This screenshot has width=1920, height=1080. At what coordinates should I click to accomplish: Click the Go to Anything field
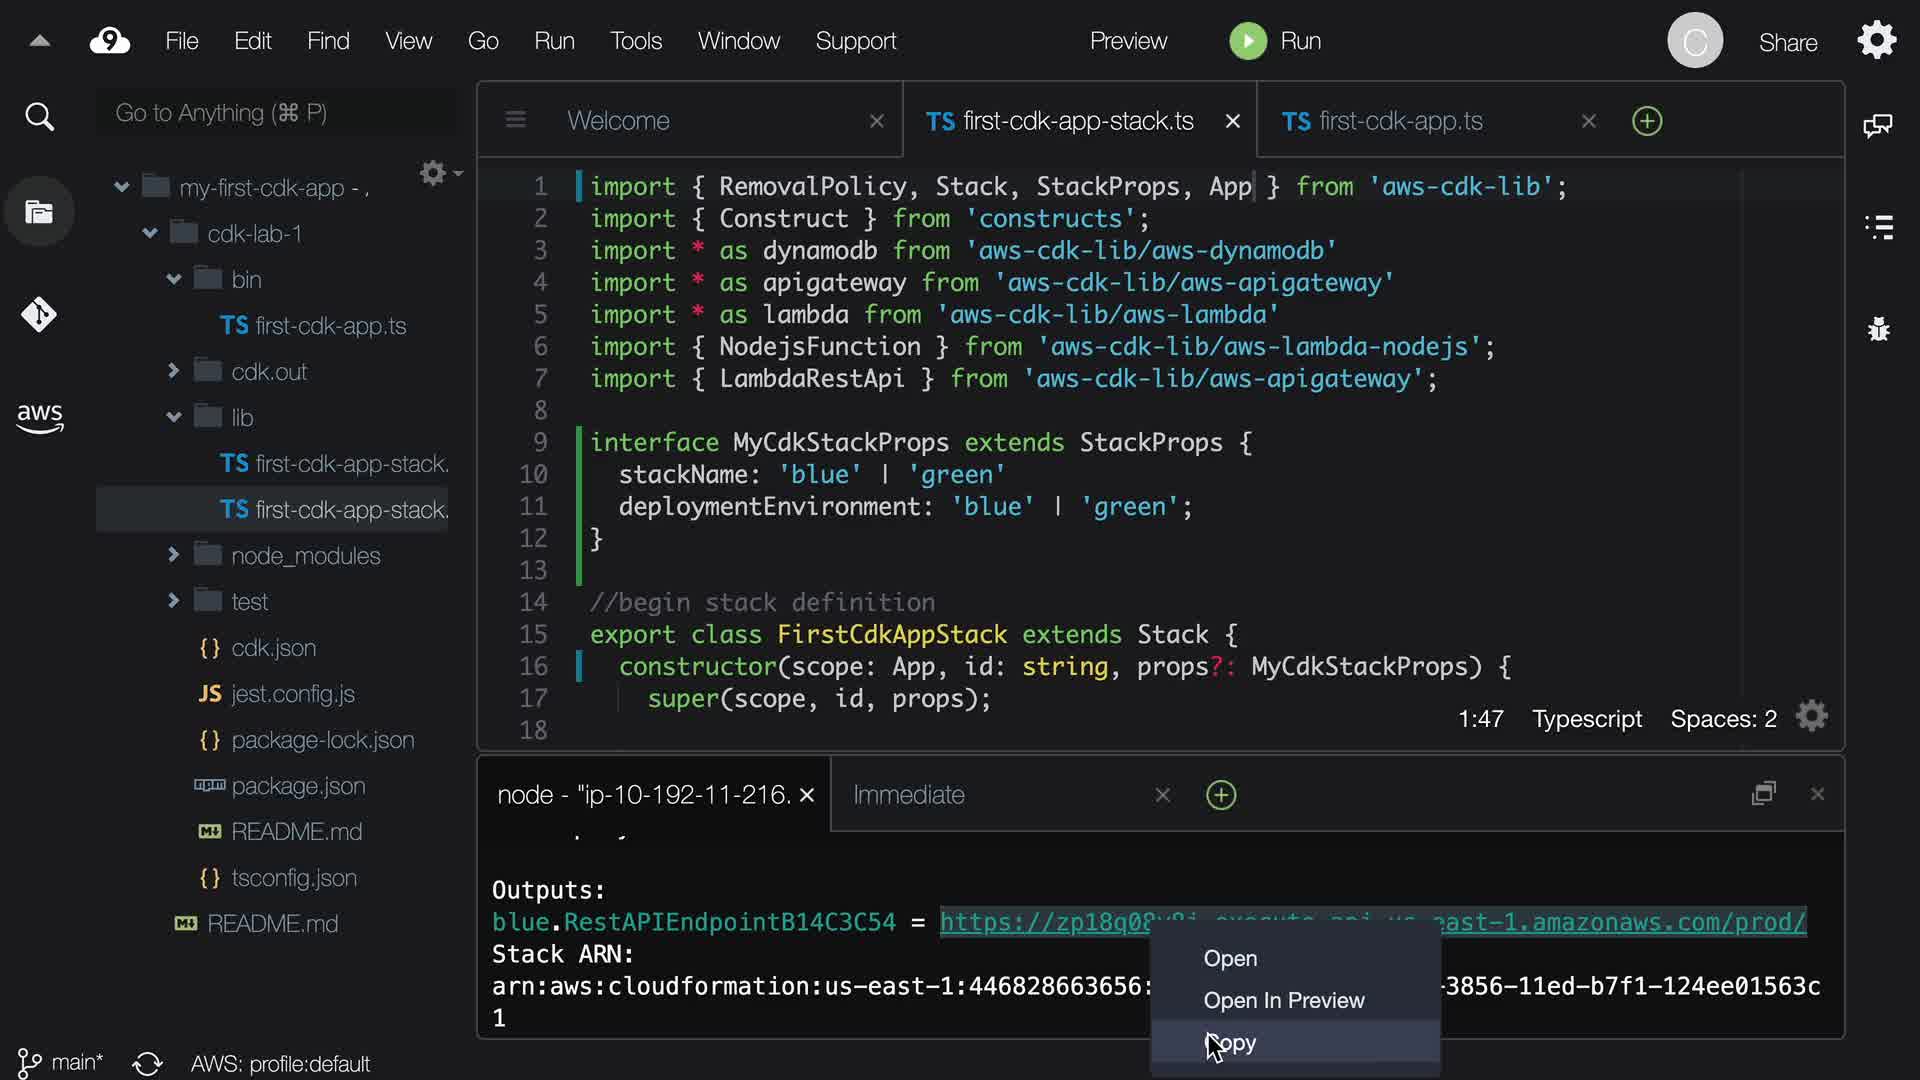(x=270, y=113)
